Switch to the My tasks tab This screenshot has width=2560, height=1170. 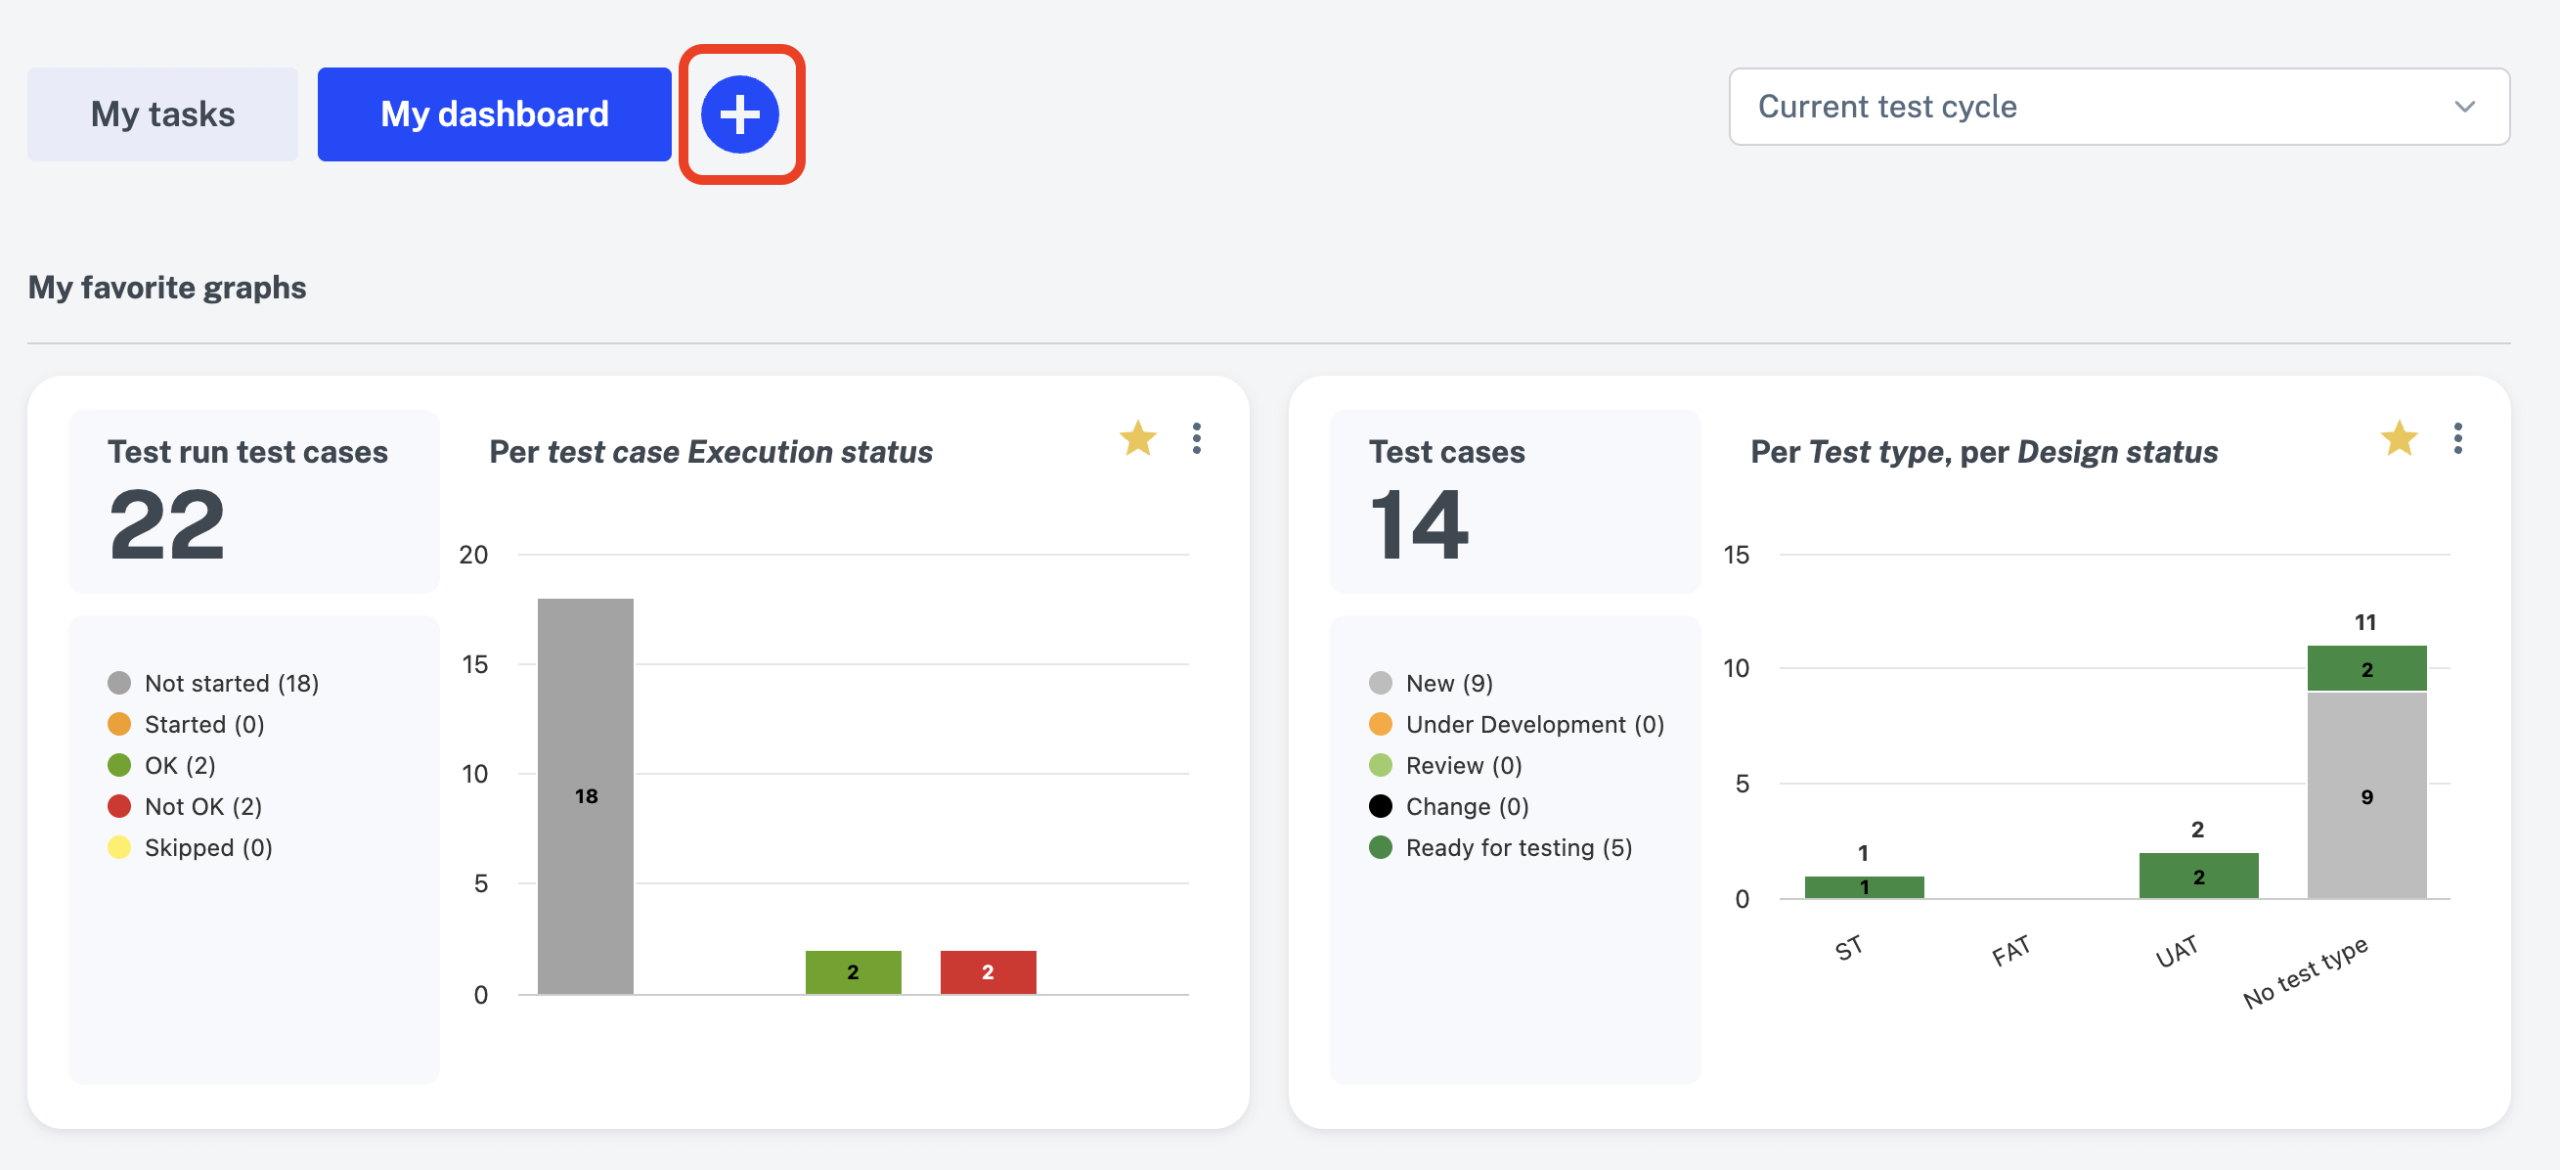click(162, 114)
